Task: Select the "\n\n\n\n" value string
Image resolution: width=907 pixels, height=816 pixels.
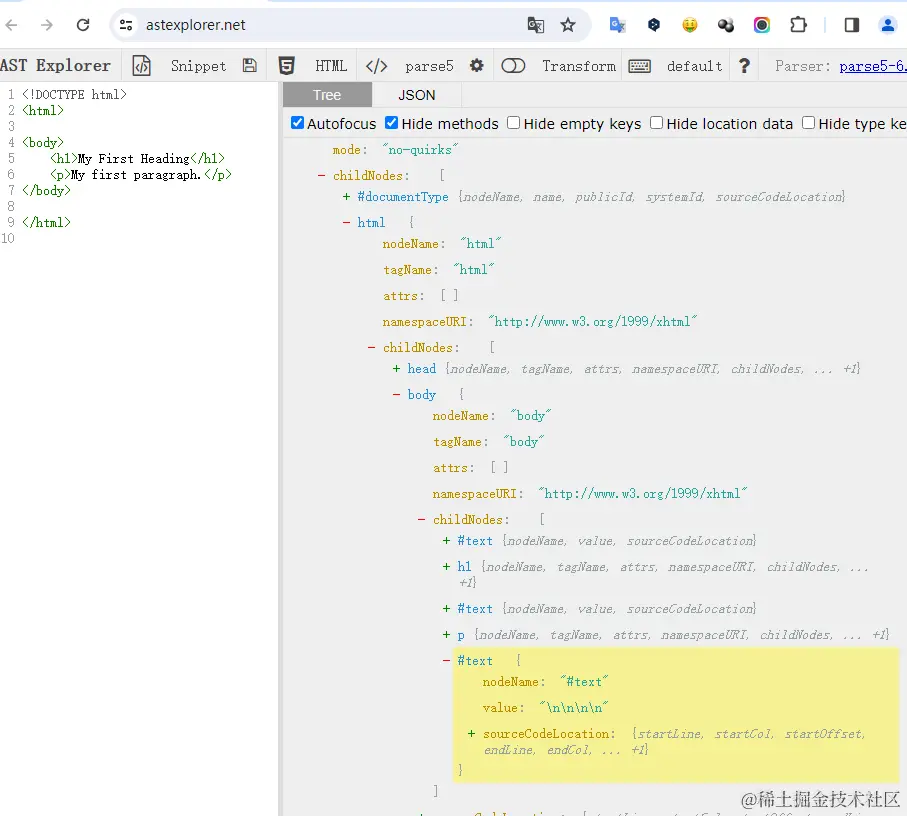Action: 574,707
